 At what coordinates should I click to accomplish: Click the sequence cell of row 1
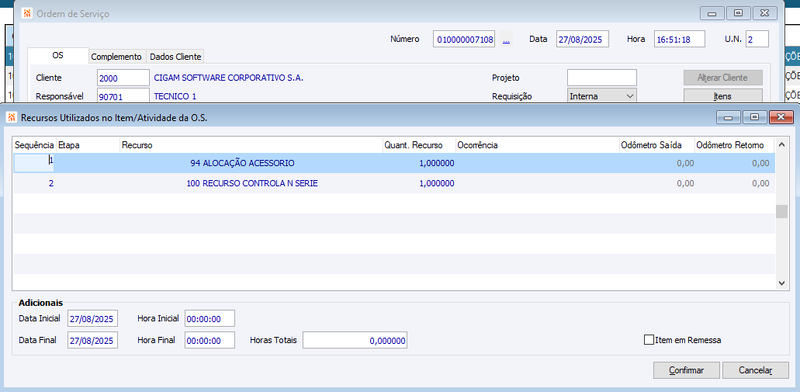point(34,163)
